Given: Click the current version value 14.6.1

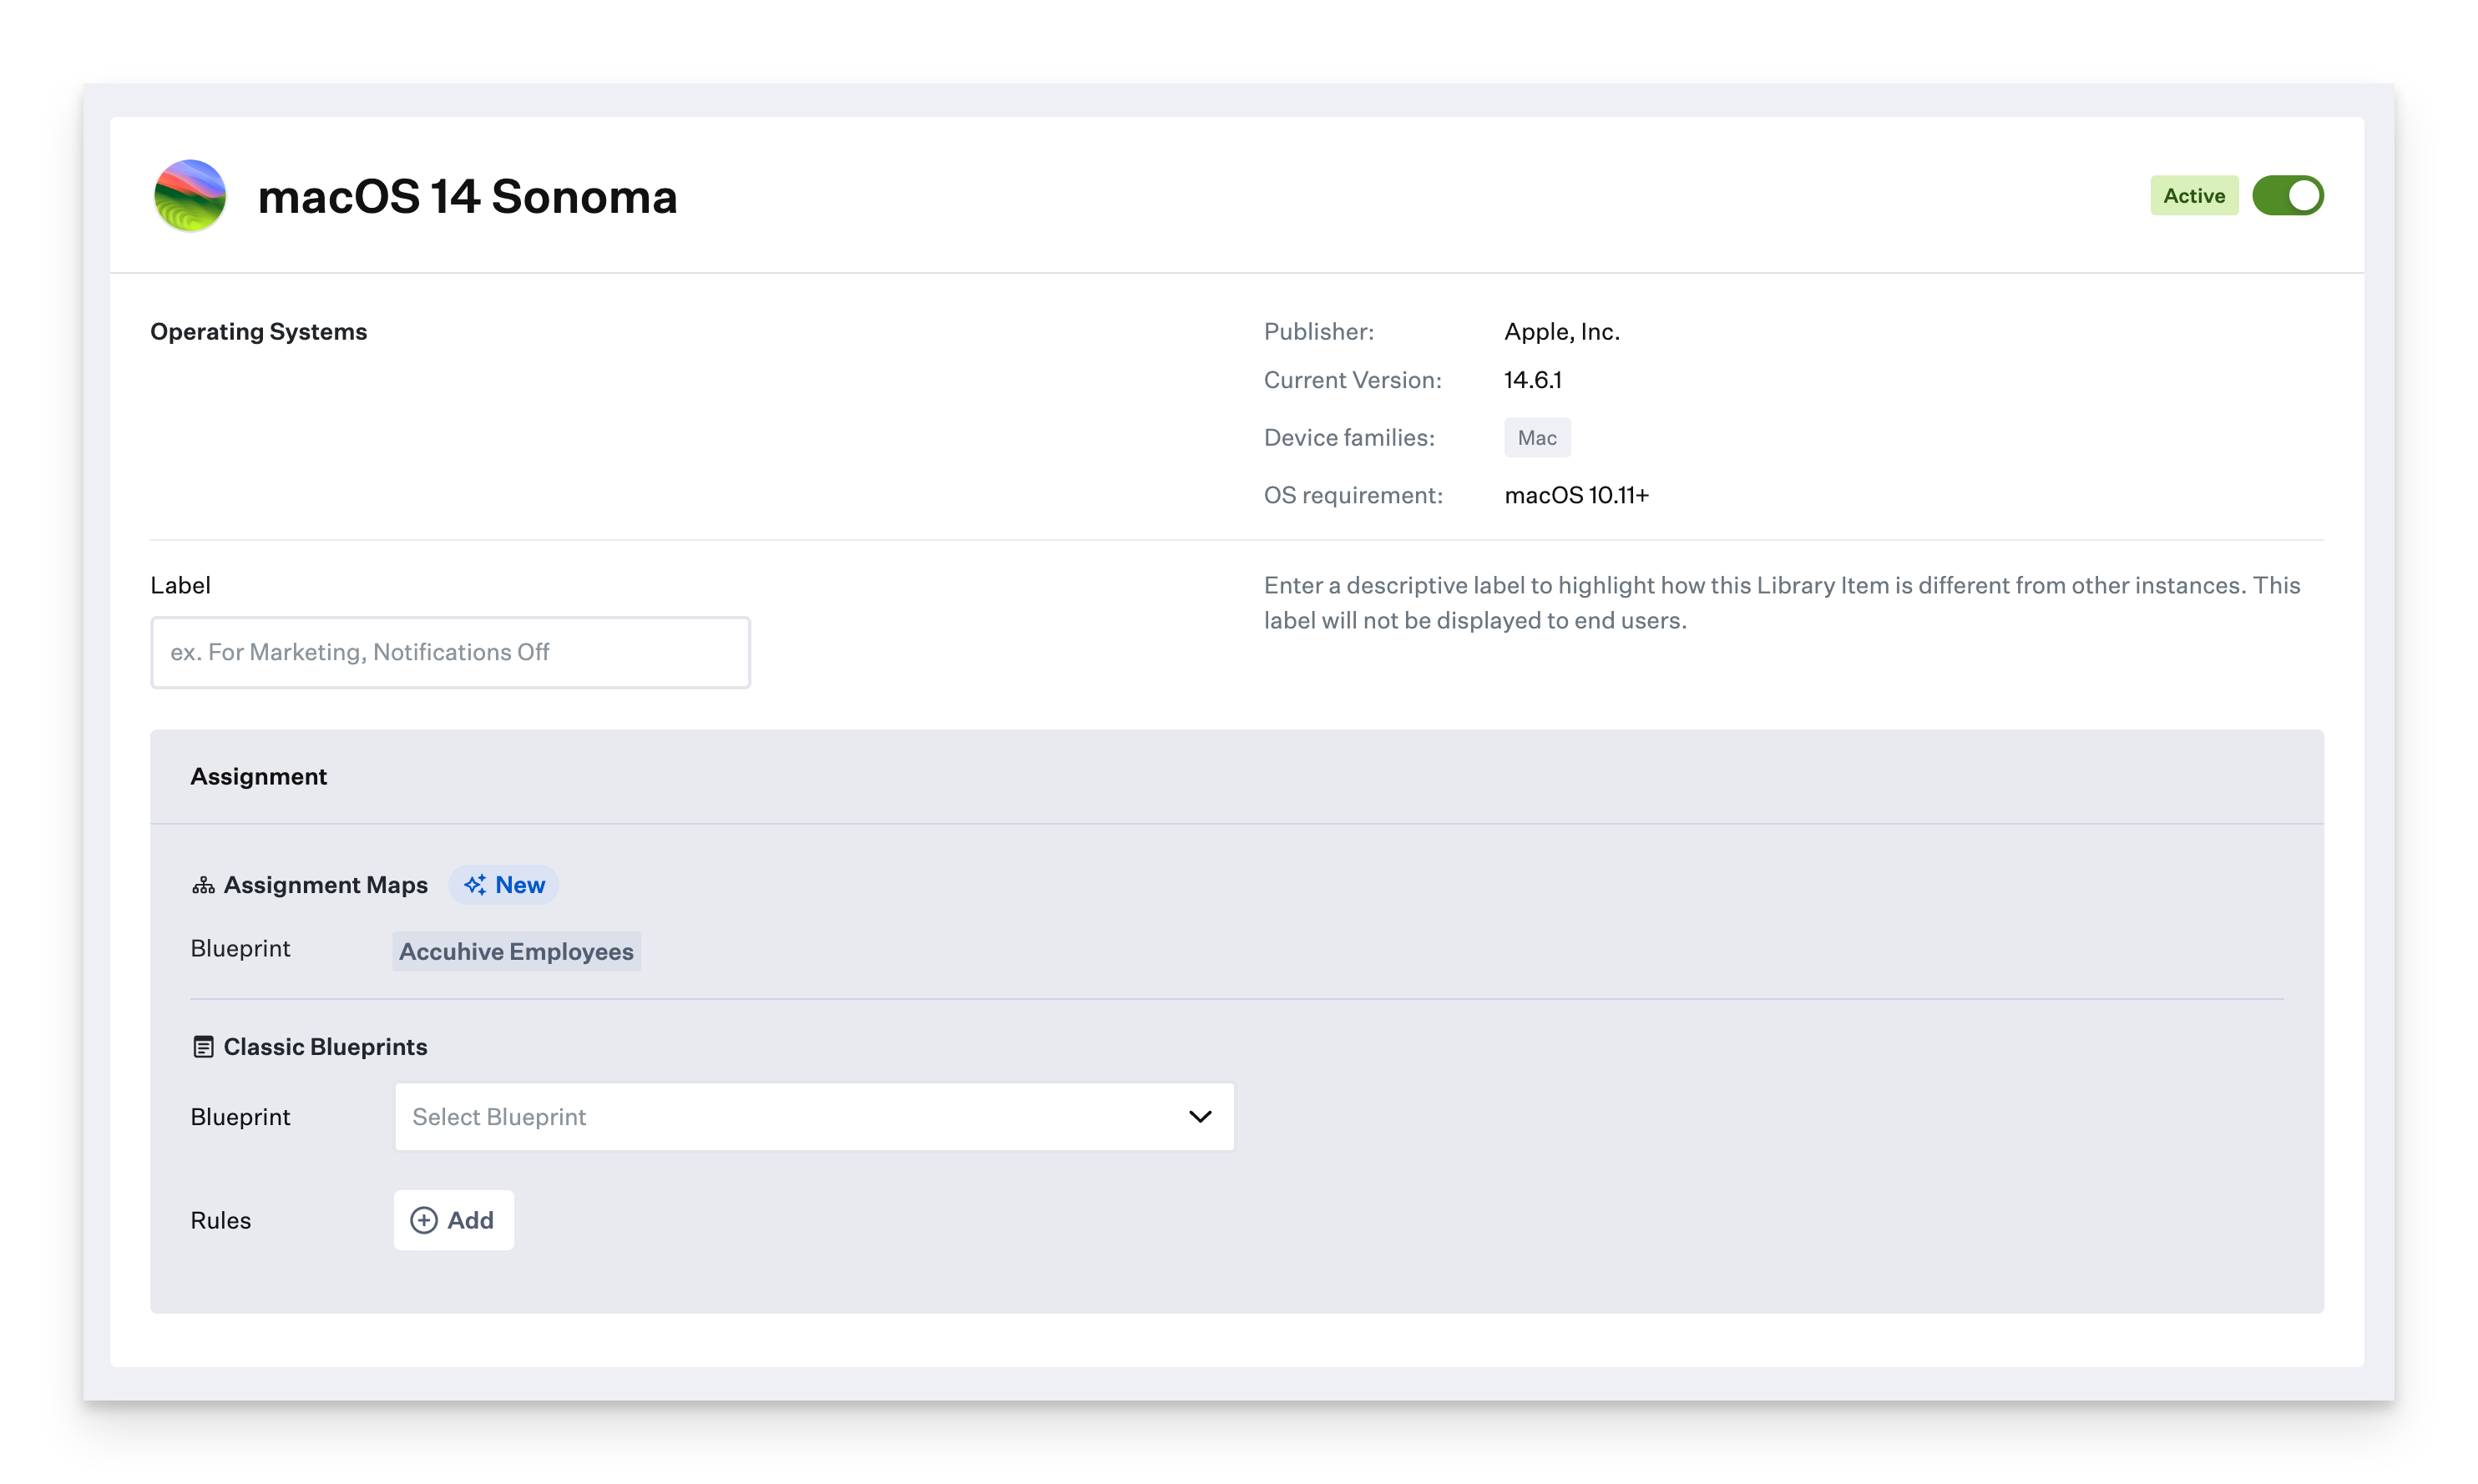Looking at the screenshot, I should point(1532,380).
